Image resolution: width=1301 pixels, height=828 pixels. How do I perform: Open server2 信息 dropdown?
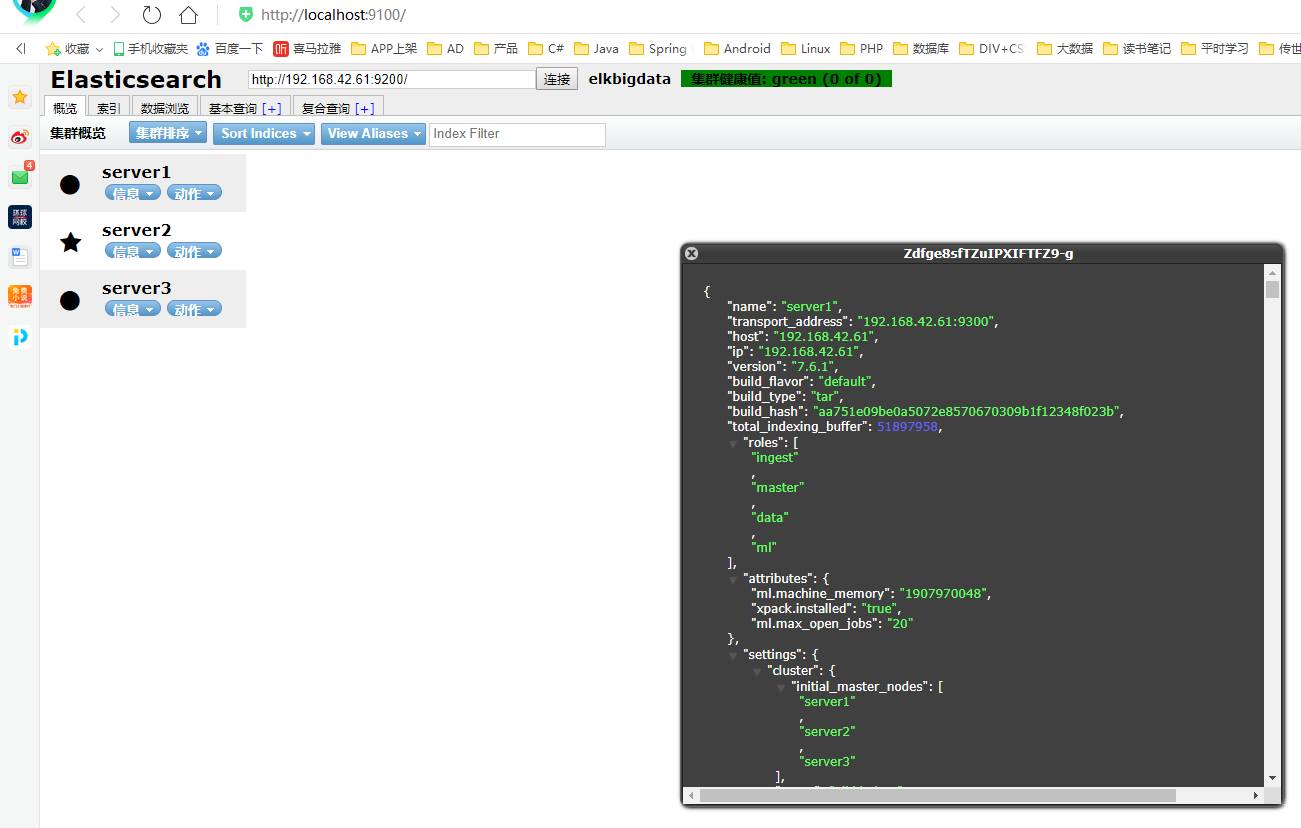tap(132, 251)
